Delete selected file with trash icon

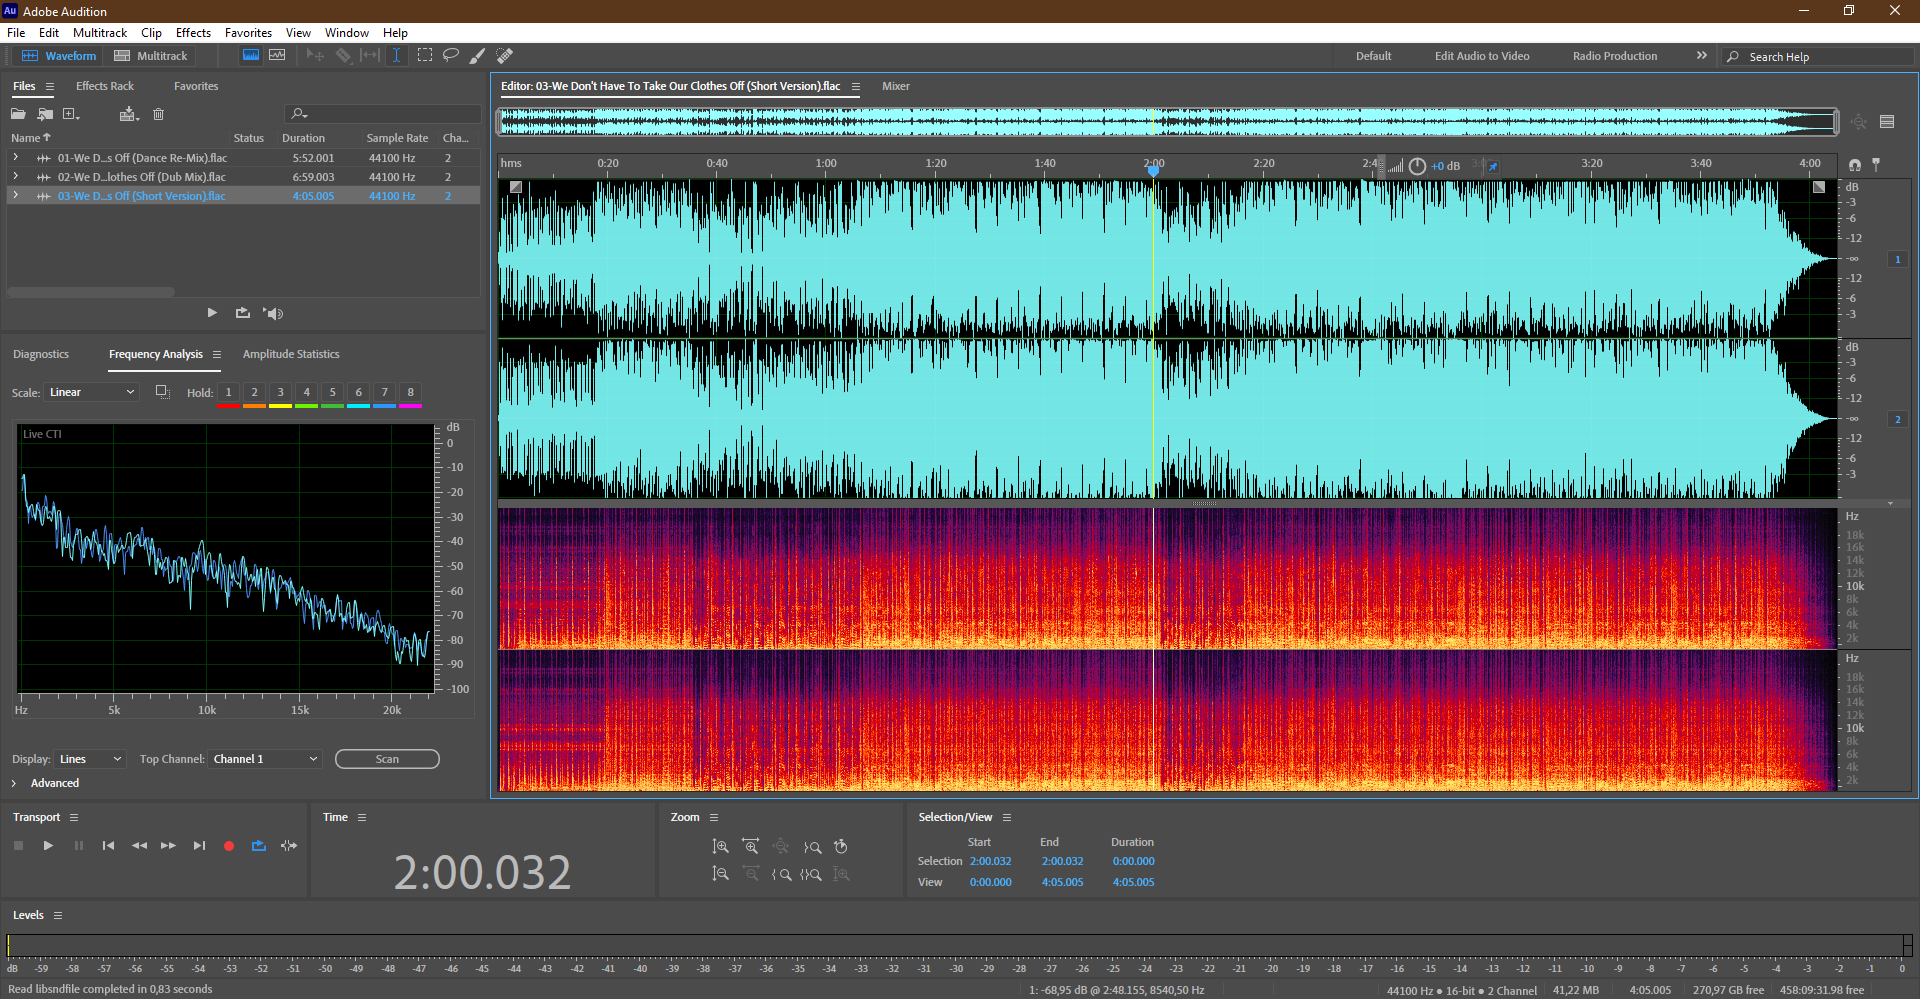point(158,114)
